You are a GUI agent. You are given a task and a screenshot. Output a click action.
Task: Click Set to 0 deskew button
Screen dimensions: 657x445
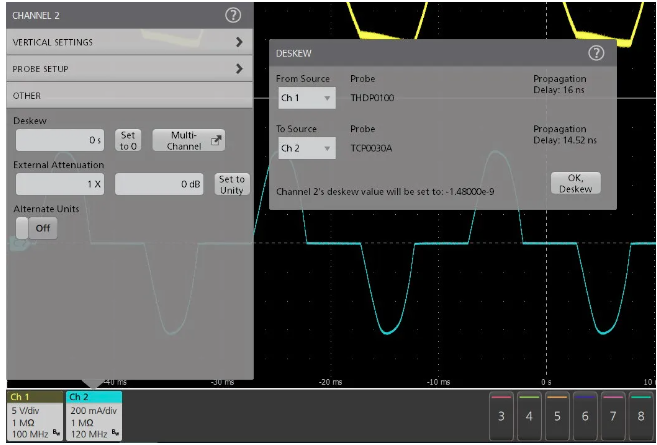[x=128, y=140]
